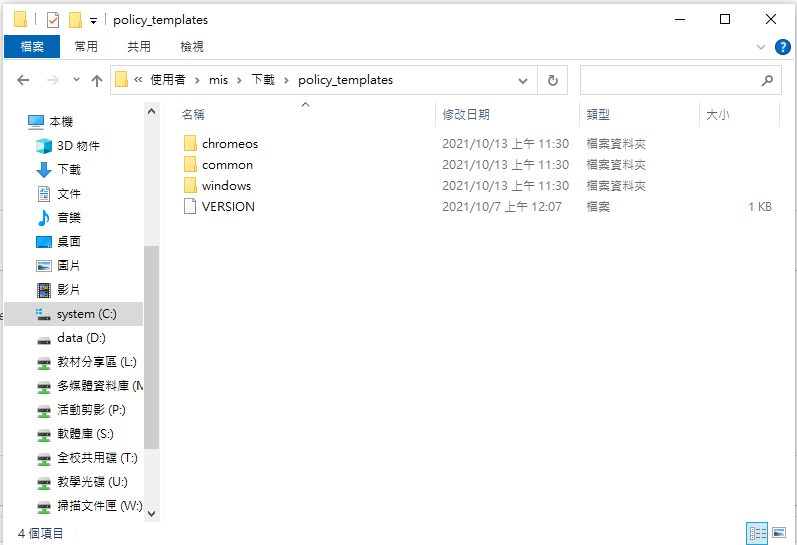Open the 檔案 menu tab
Image resolution: width=797 pixels, height=545 pixels.
(32, 47)
